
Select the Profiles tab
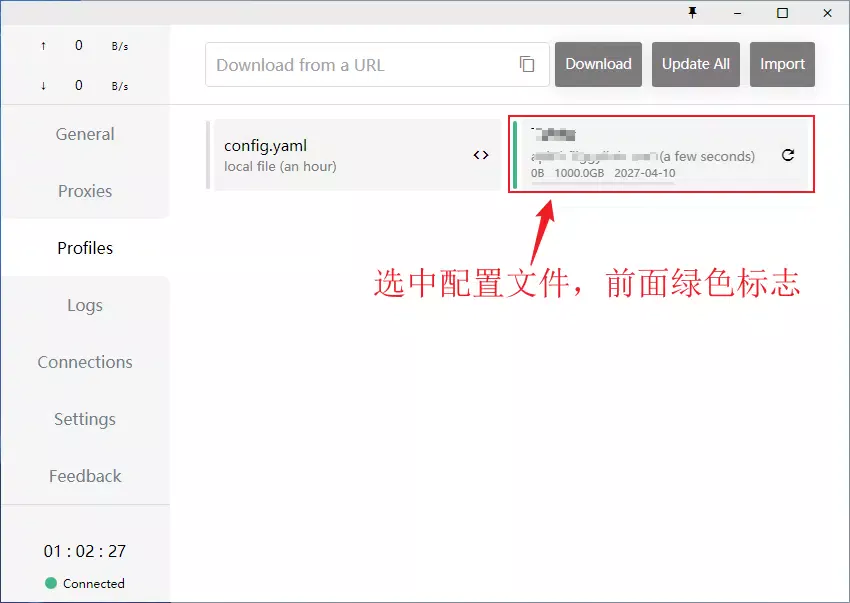coord(85,248)
